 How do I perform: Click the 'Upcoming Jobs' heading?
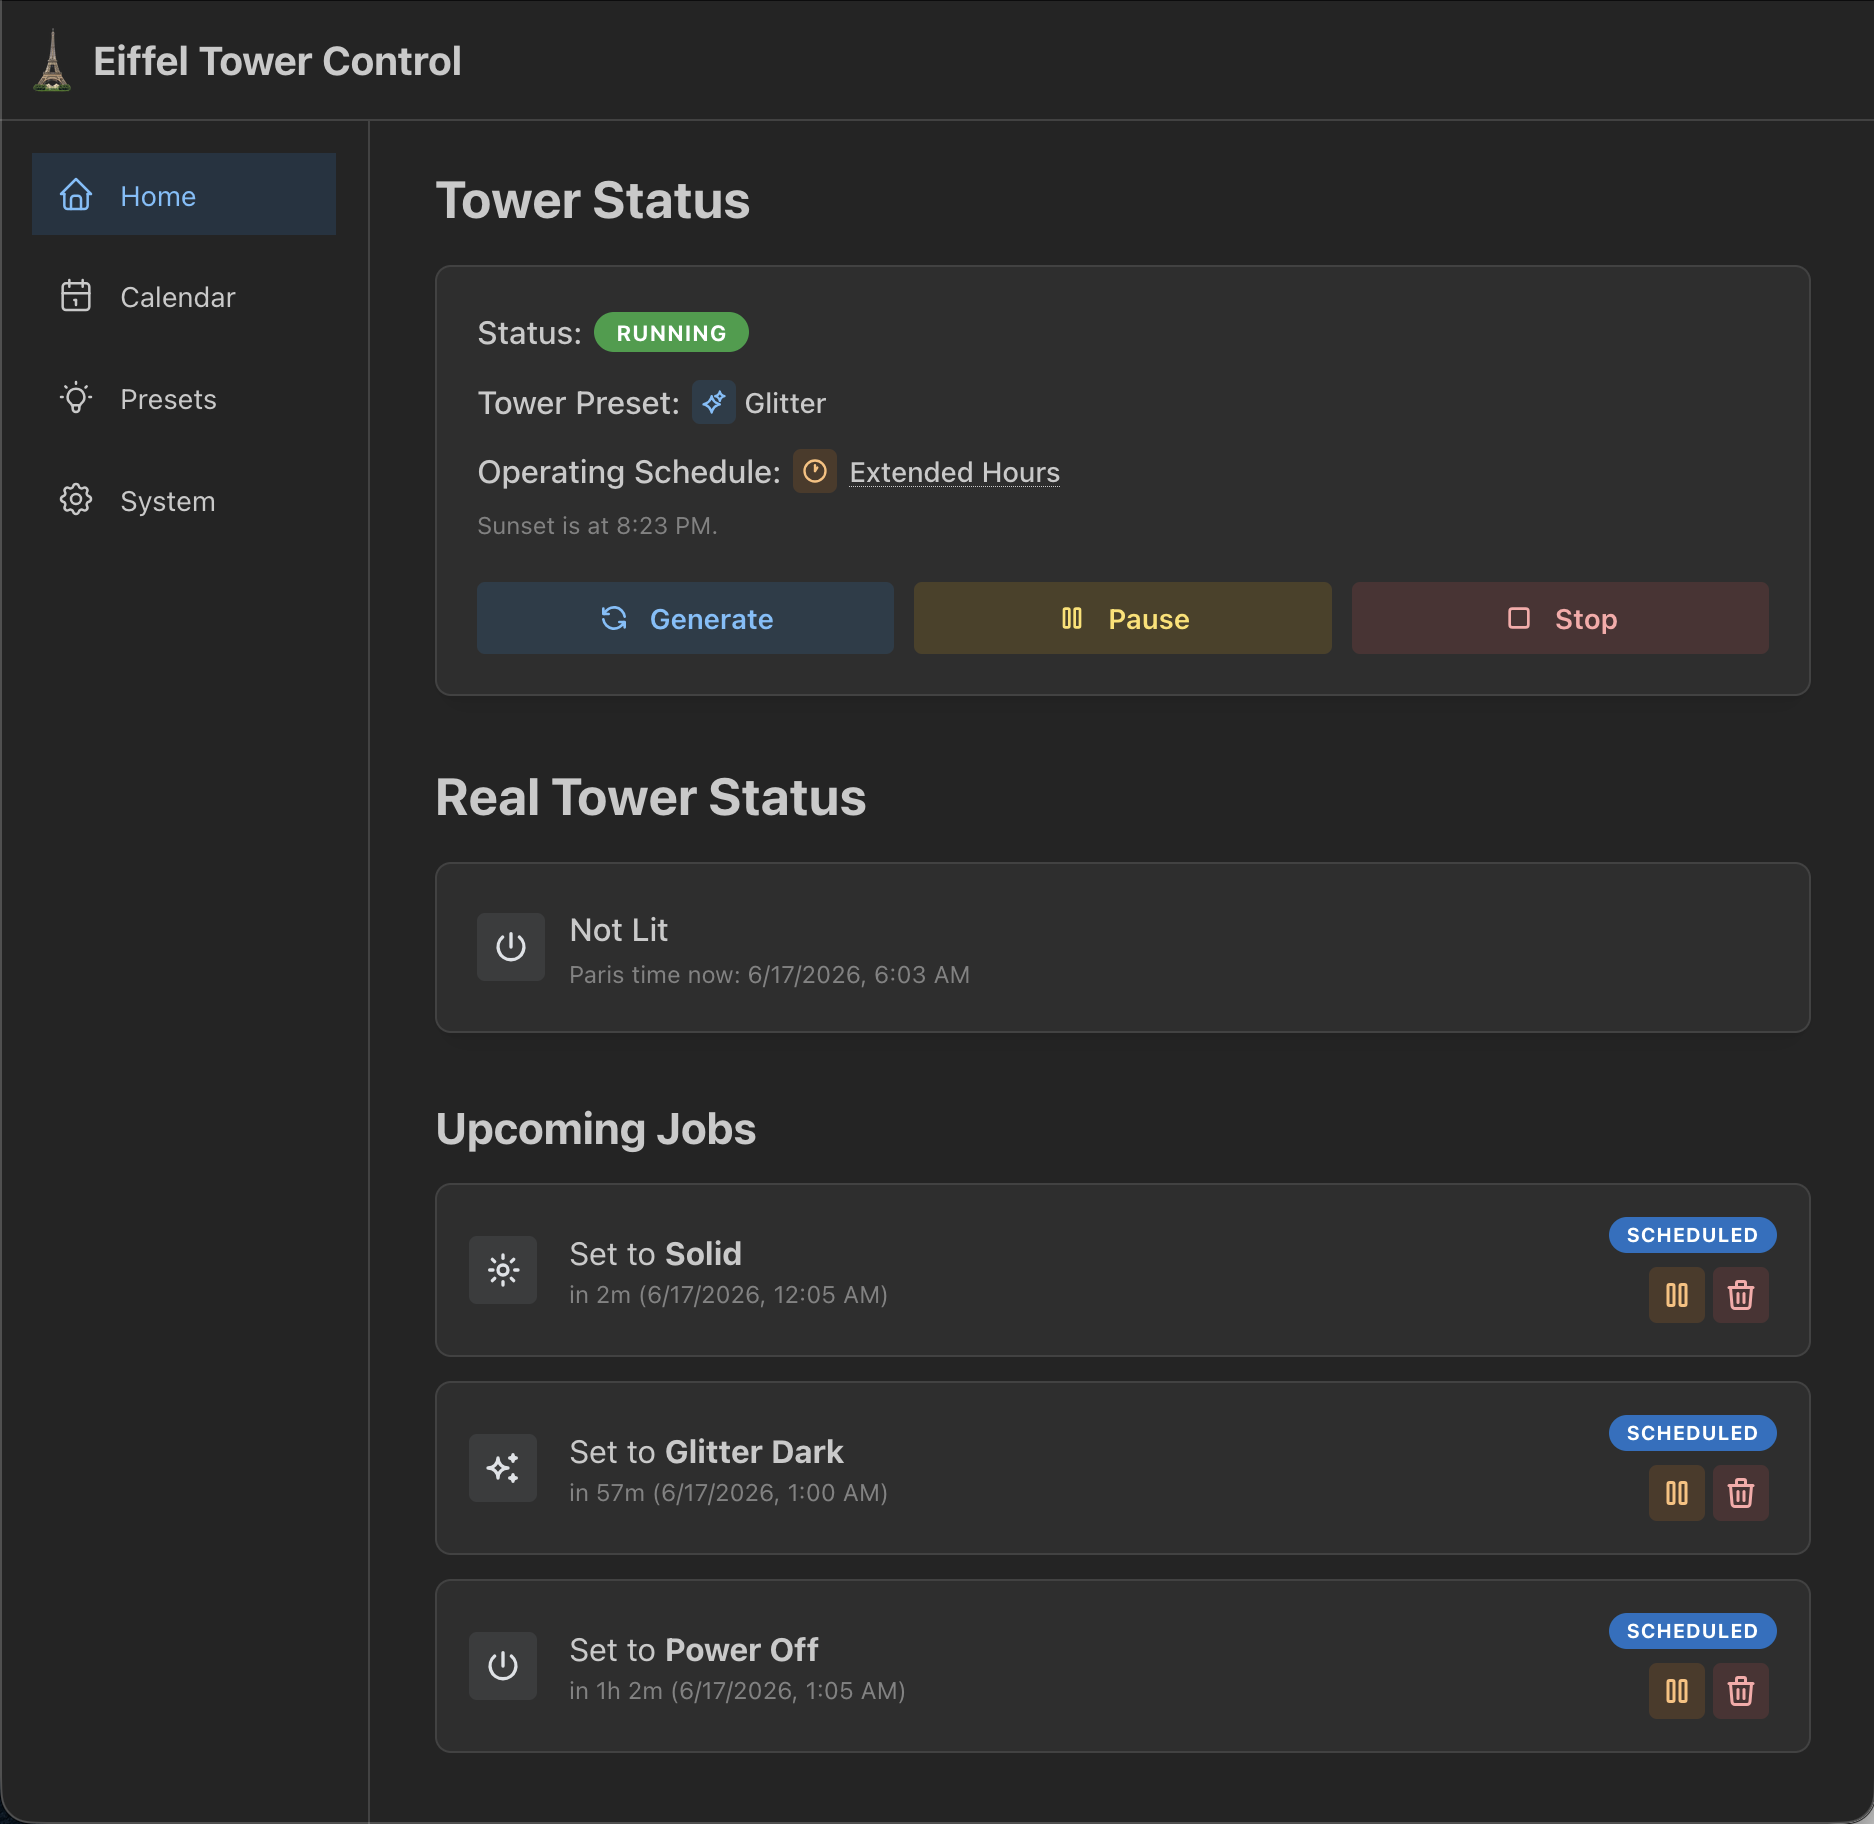[x=596, y=1129]
